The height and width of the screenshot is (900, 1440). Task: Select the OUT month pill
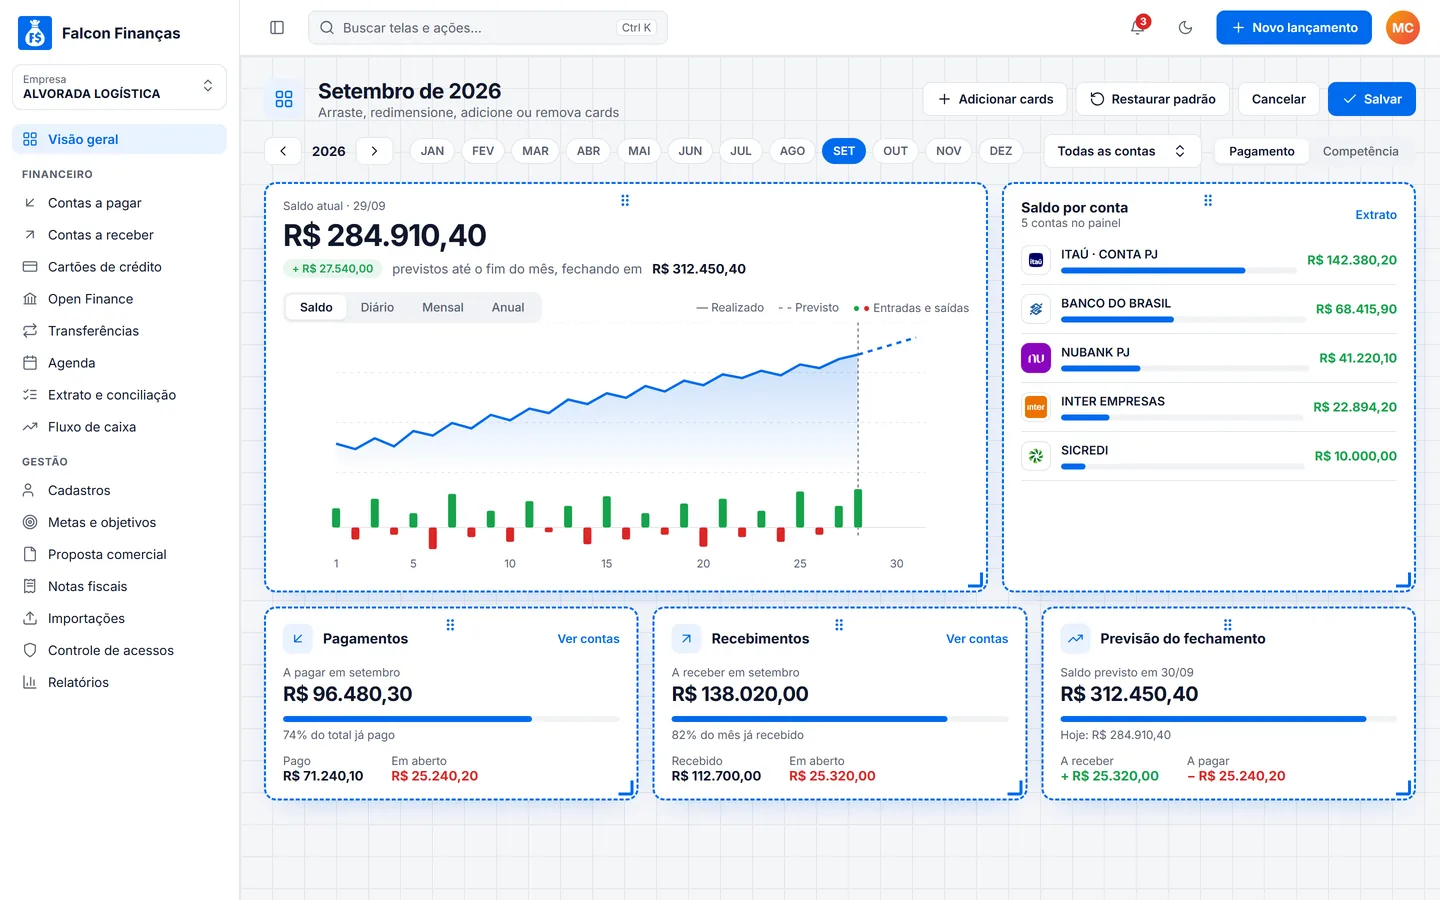895,151
